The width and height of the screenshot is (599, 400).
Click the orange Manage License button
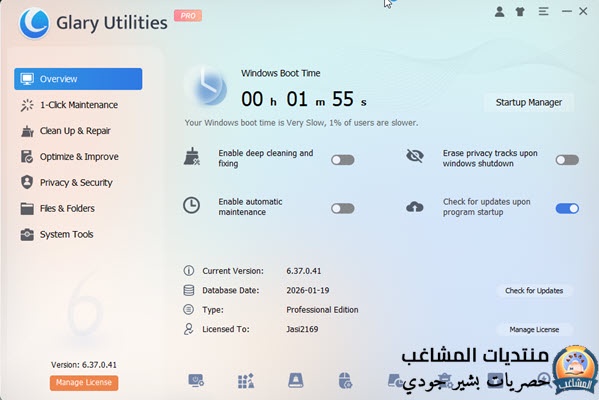pyautogui.click(x=84, y=382)
